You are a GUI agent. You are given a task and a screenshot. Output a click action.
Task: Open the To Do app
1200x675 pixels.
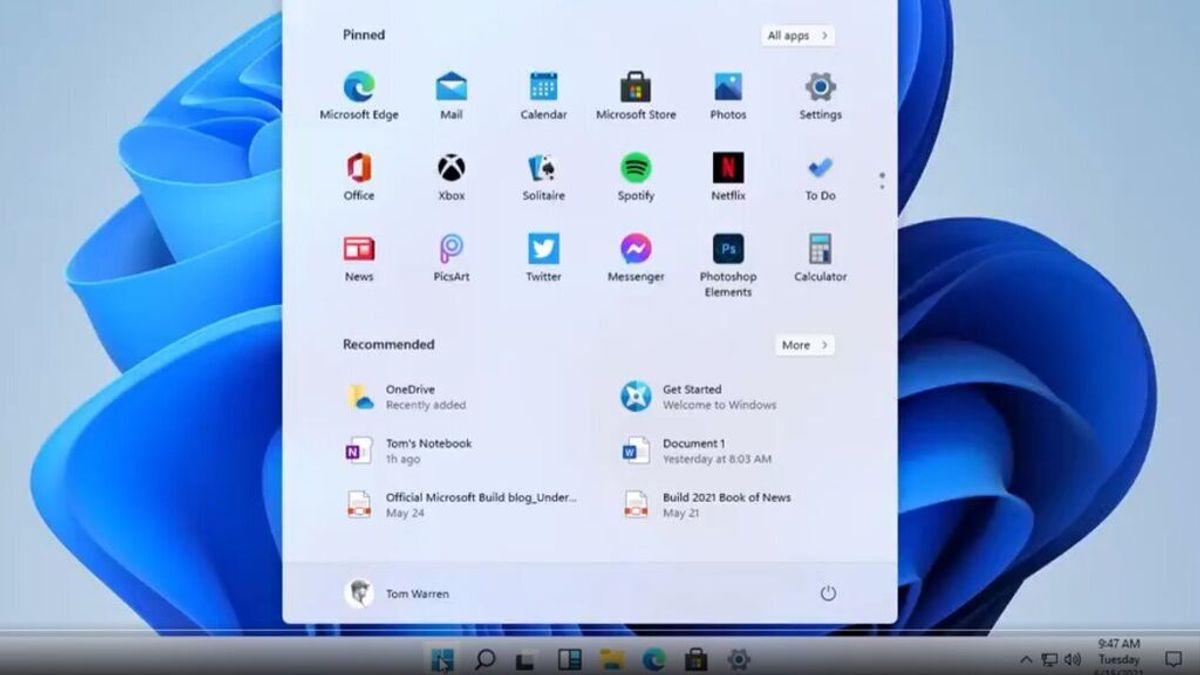(820, 177)
